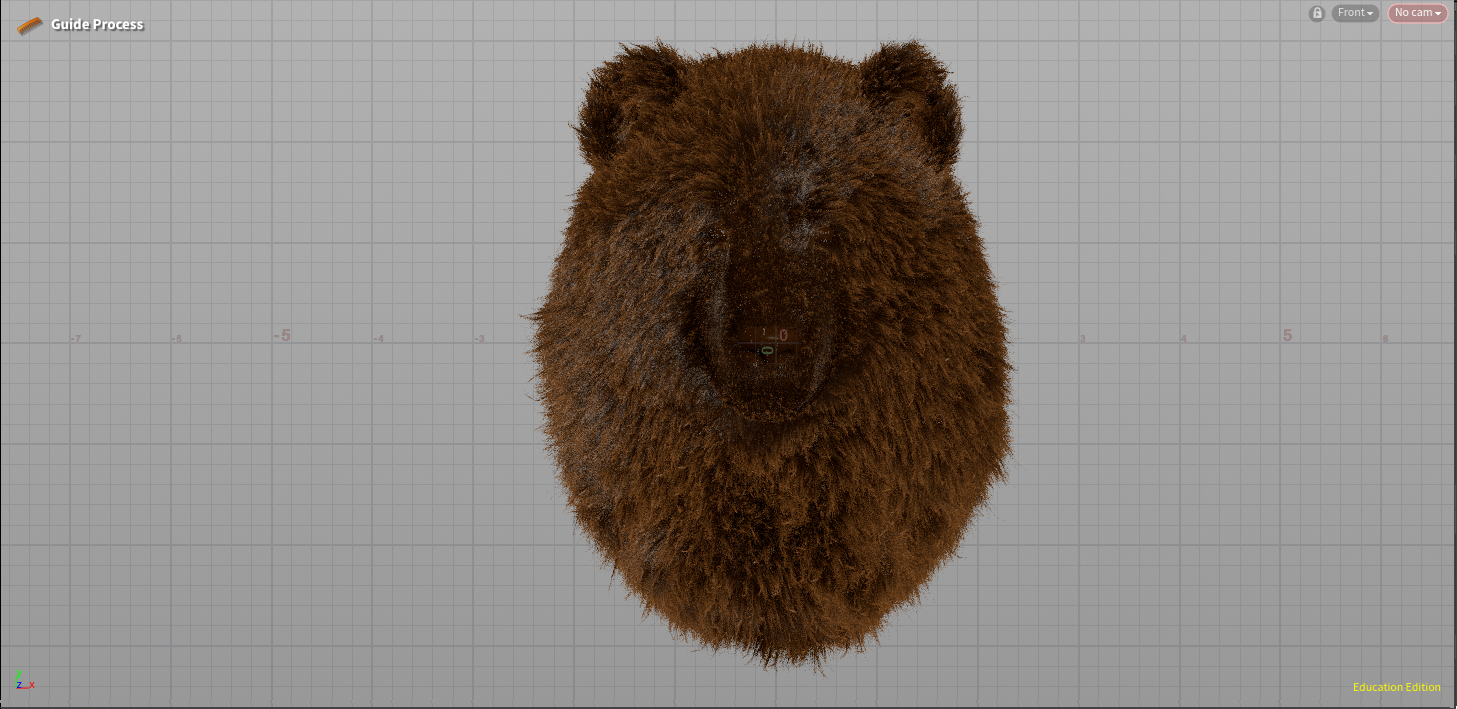Viewport: 1457px width, 709px height.
Task: Toggle the viewport camera lock icon
Action: [x=1317, y=13]
